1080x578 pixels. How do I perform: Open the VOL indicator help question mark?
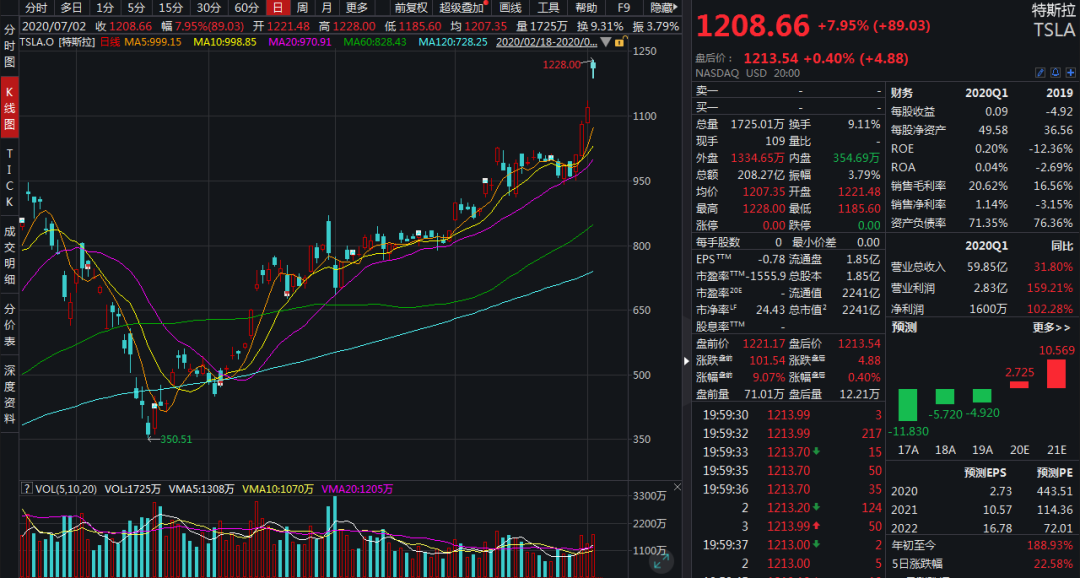tap(27, 489)
